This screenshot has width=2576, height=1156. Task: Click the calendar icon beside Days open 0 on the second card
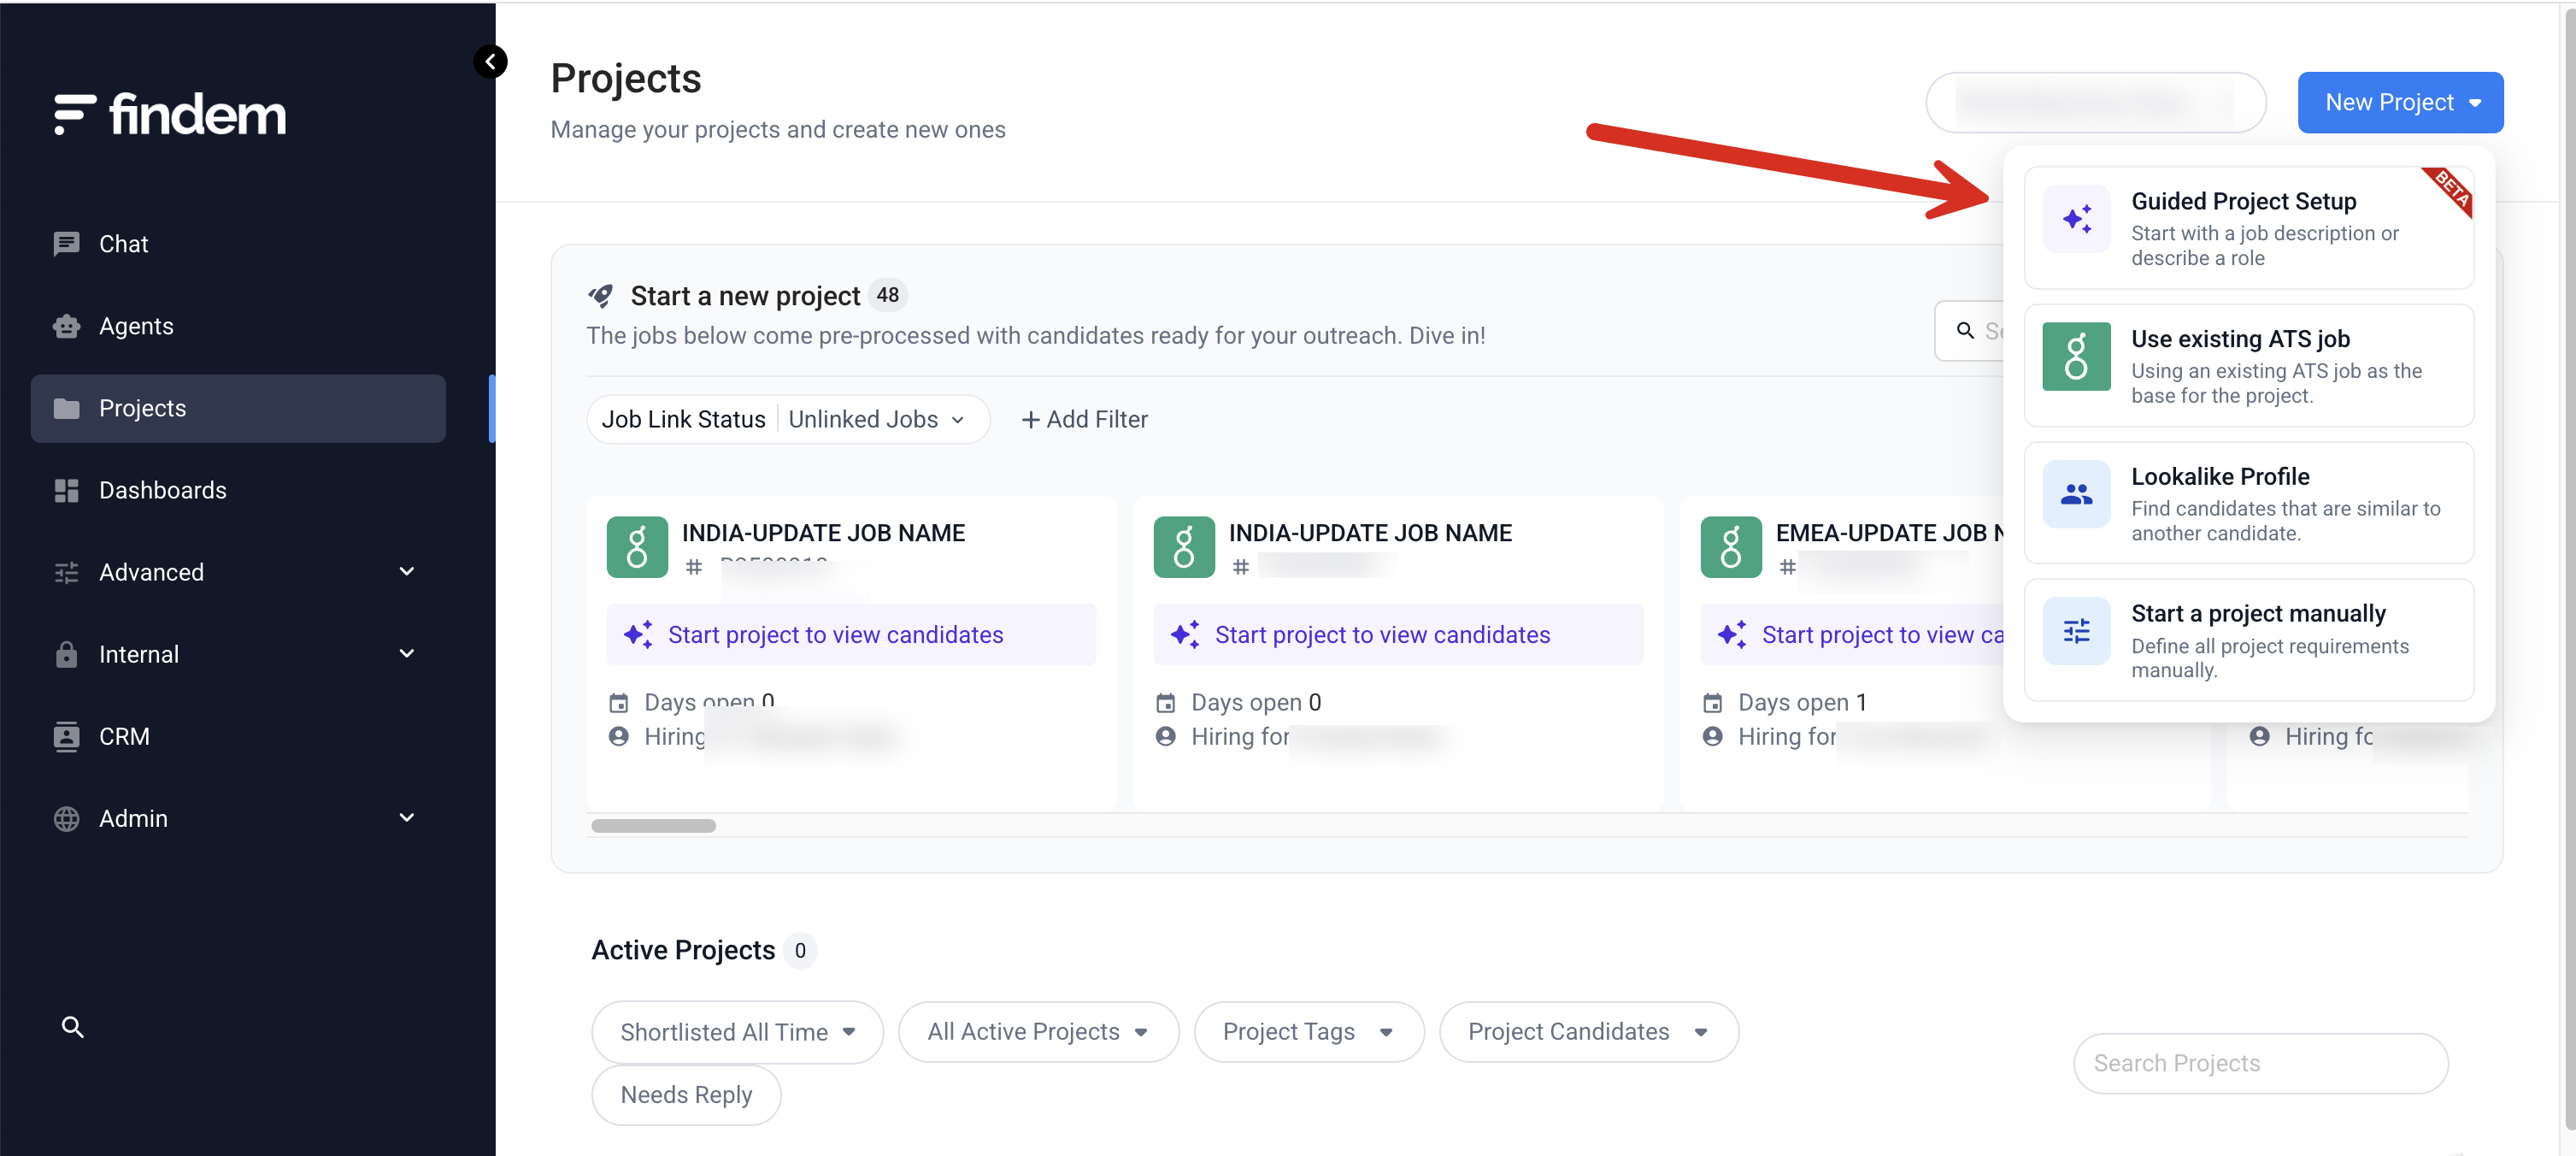(x=1166, y=703)
